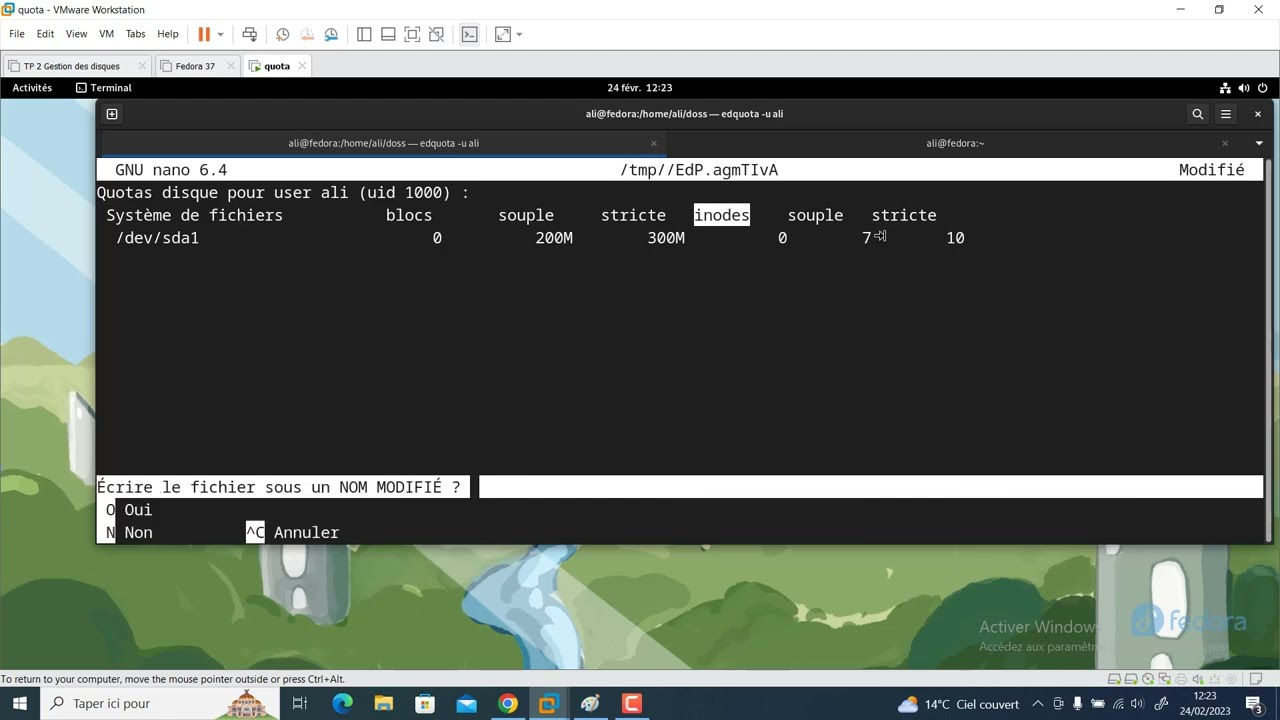The width and height of the screenshot is (1280, 720).
Task: Open Google Chrome from the taskbar
Action: tap(508, 704)
